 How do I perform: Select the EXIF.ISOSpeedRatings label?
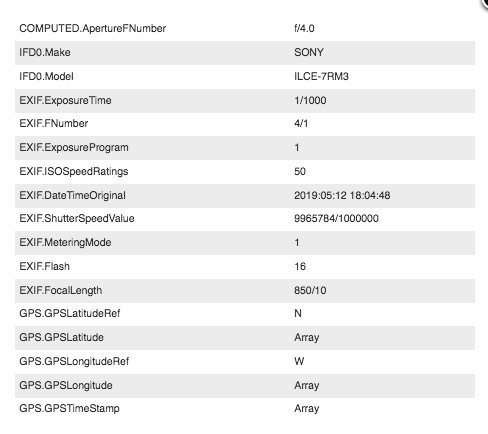[74, 172]
